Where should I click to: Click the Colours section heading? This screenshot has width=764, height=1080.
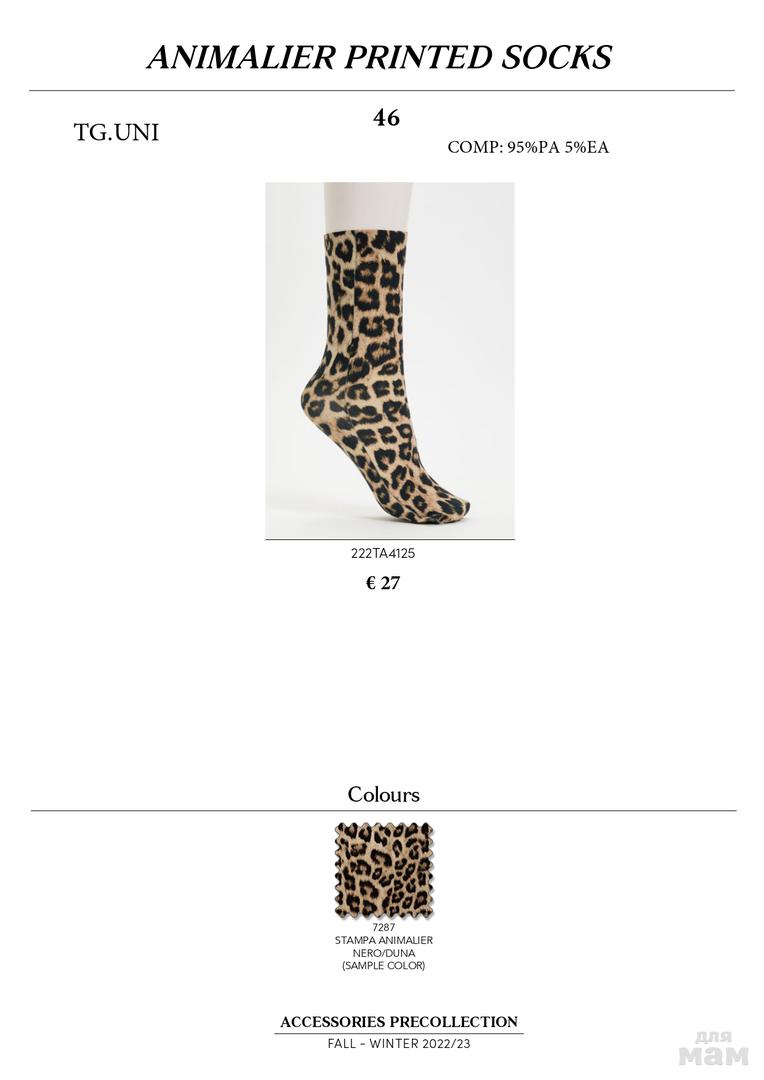point(384,794)
